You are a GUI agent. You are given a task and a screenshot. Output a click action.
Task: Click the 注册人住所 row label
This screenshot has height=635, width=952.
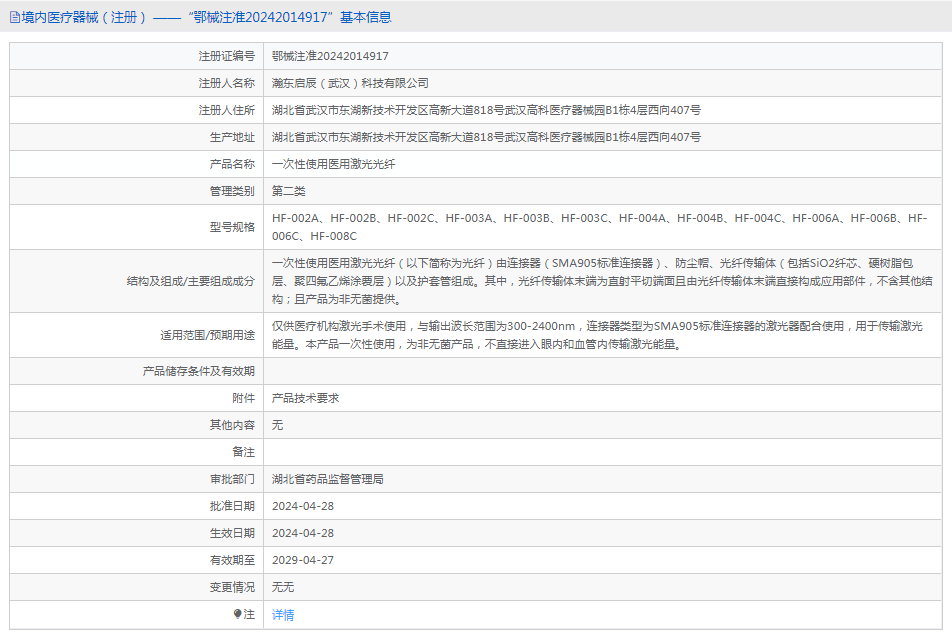click(x=226, y=110)
